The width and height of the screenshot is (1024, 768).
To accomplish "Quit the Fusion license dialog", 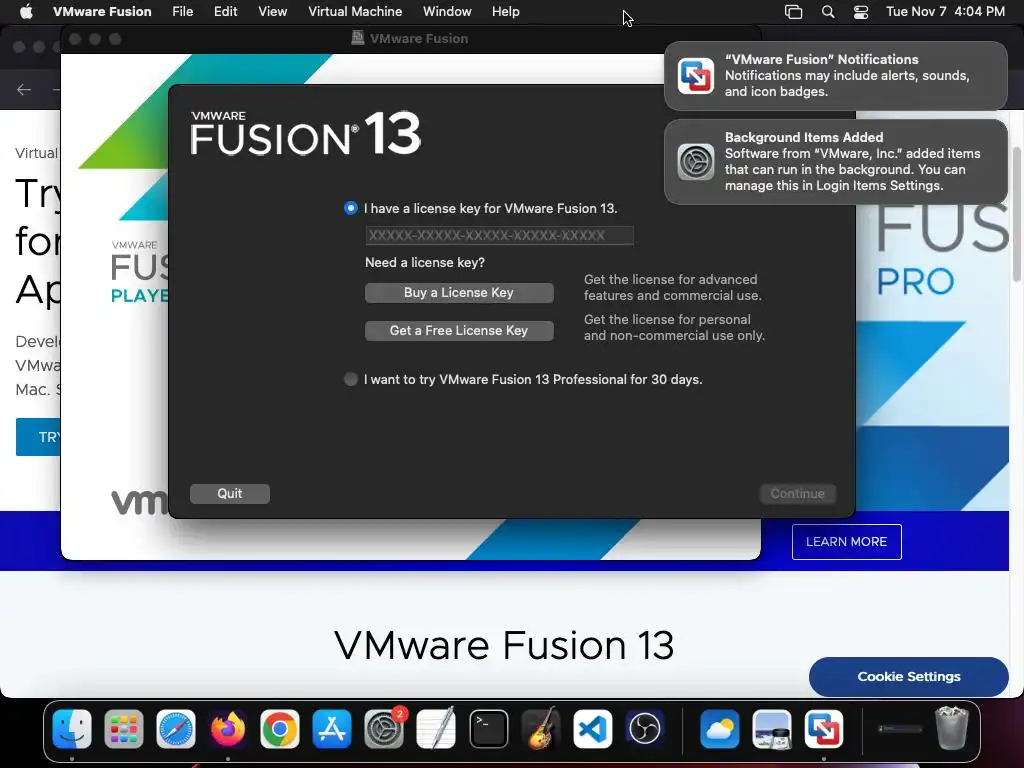I will tap(230, 494).
